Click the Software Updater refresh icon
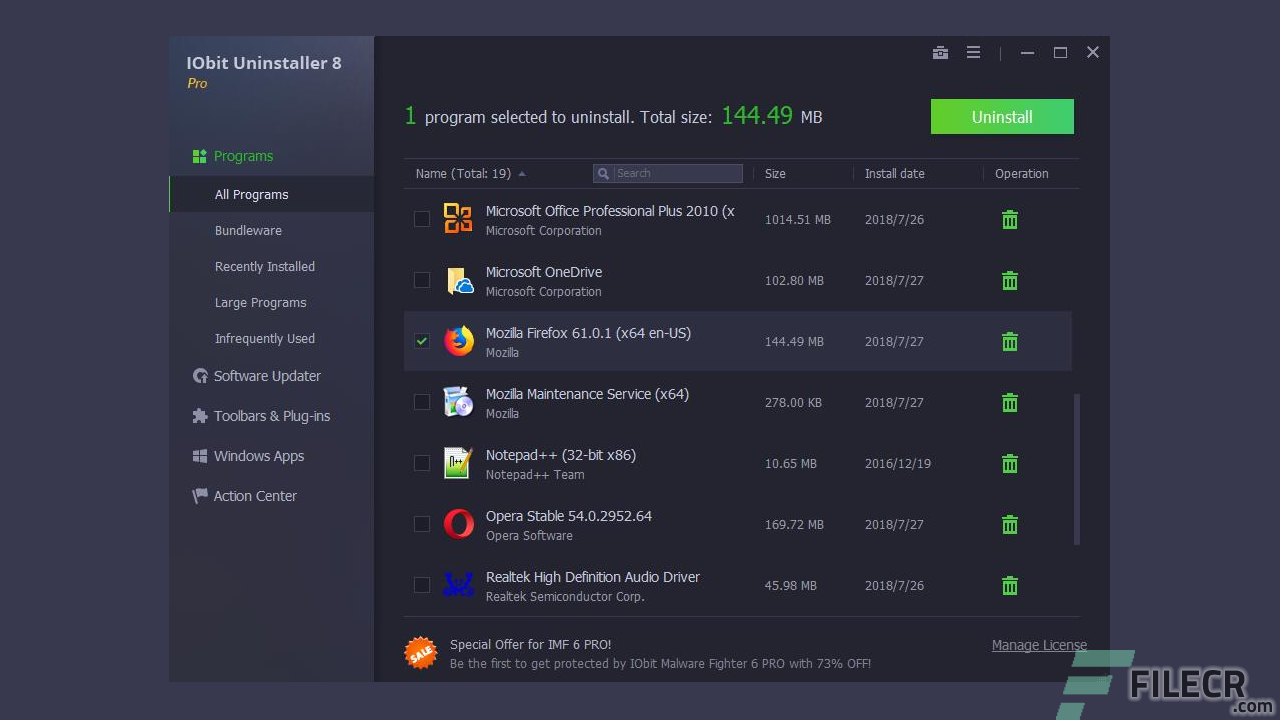The height and width of the screenshot is (720, 1280). (x=200, y=376)
